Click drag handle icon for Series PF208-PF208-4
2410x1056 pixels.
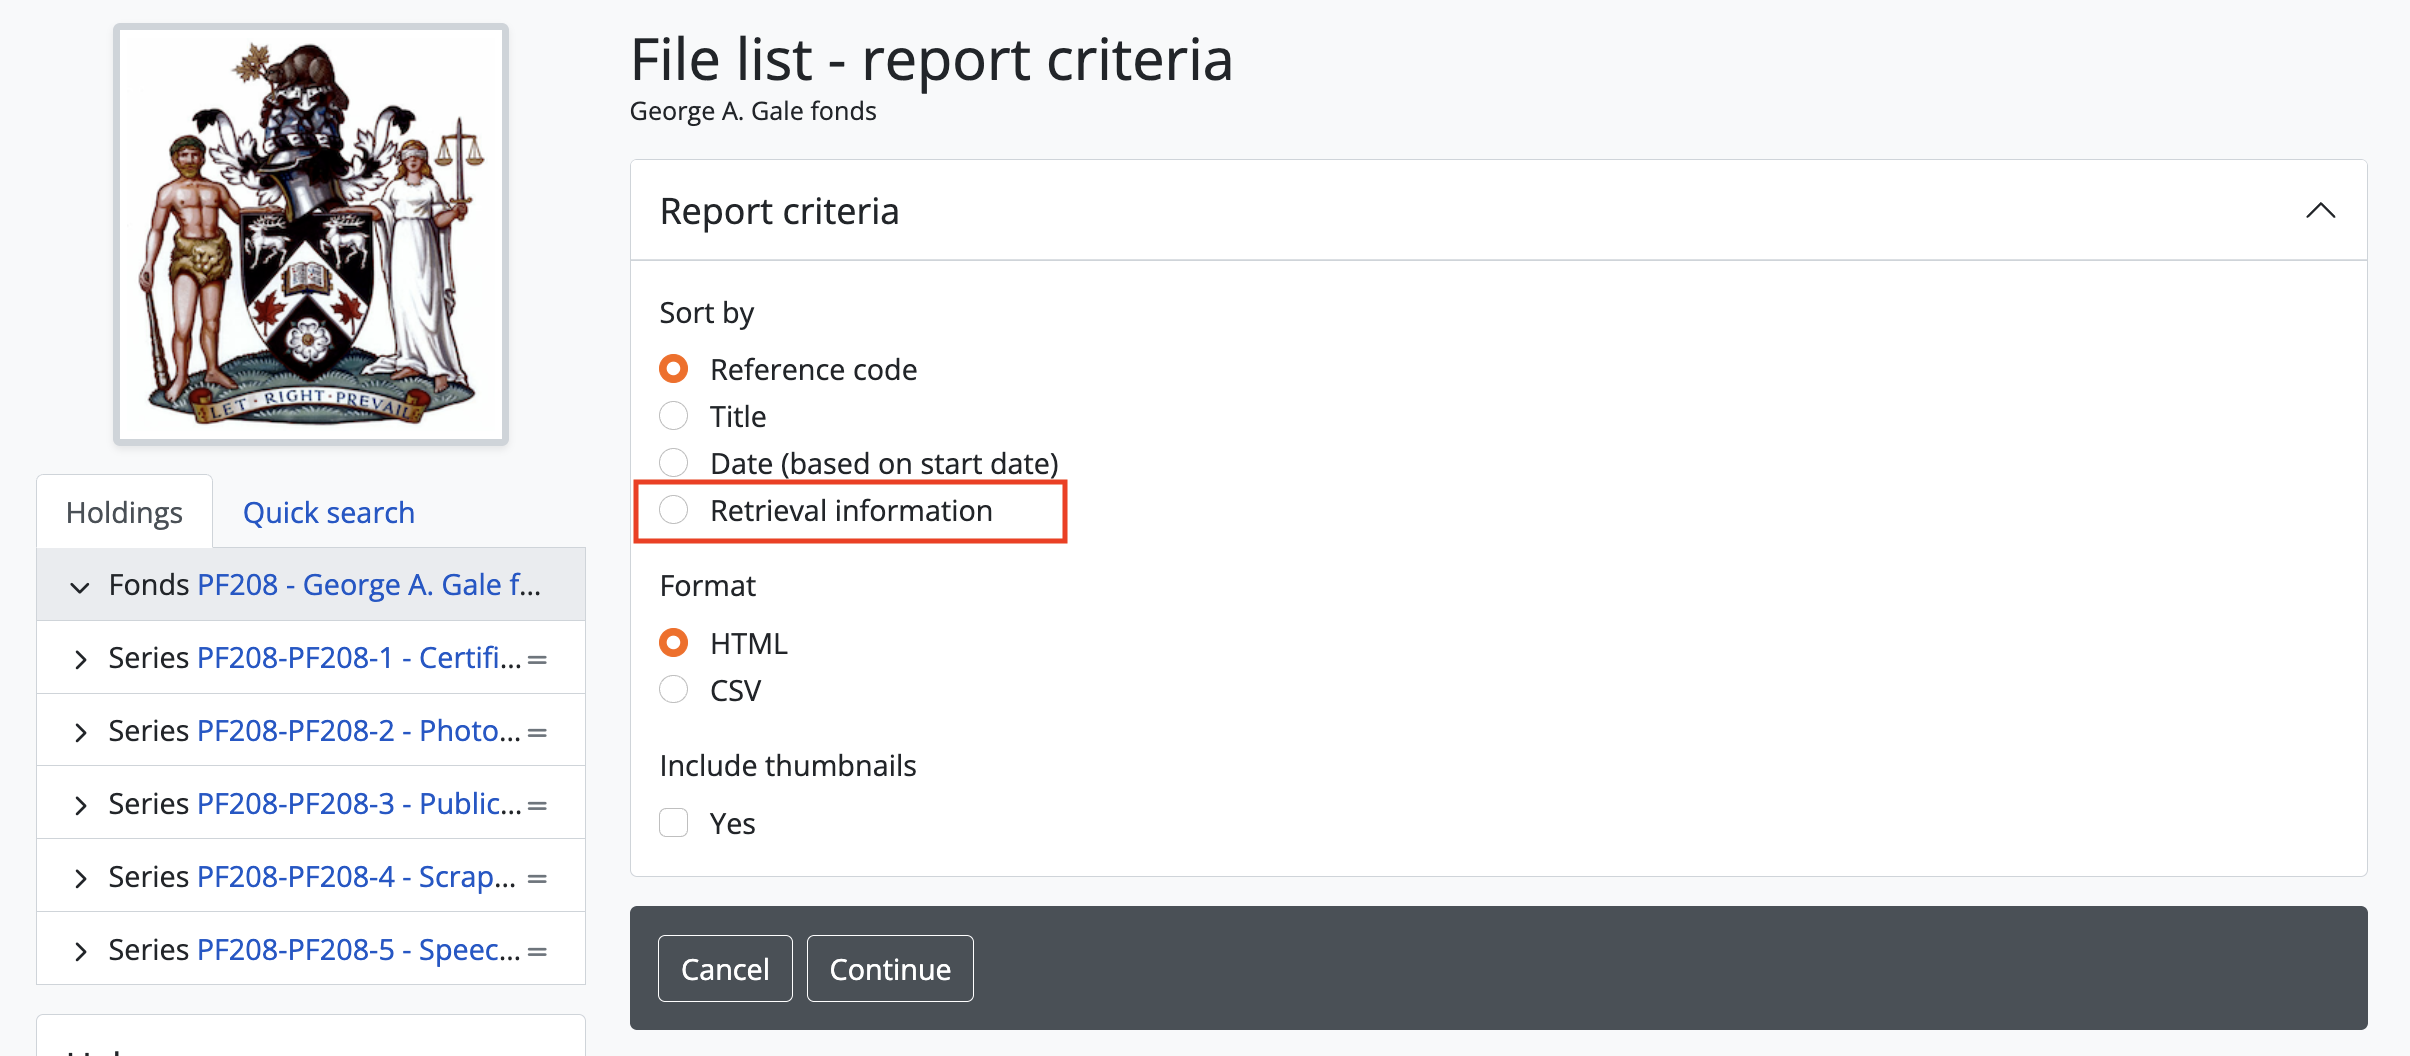coord(537,879)
